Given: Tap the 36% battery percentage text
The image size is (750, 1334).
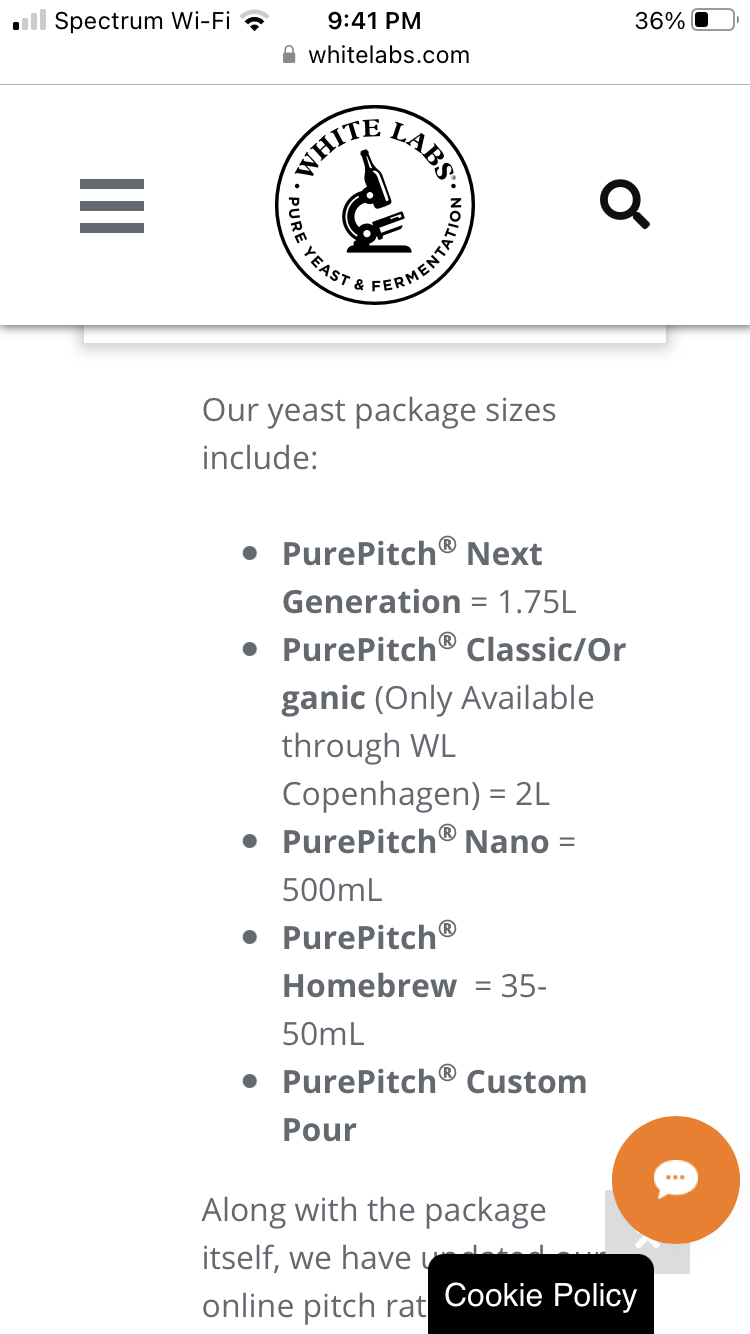Looking at the screenshot, I should point(660,21).
